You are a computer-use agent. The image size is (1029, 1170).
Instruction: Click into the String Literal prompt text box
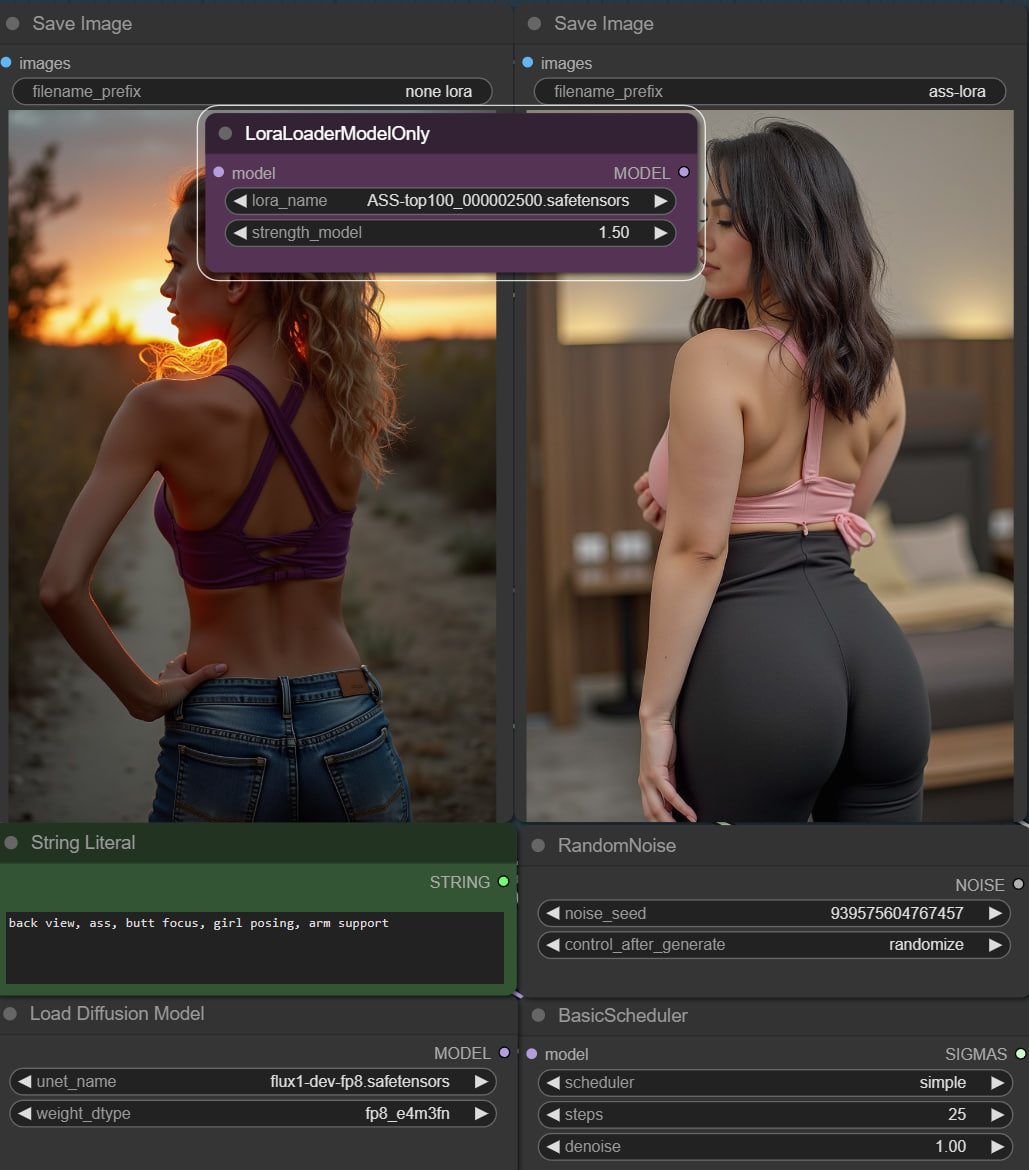254,947
